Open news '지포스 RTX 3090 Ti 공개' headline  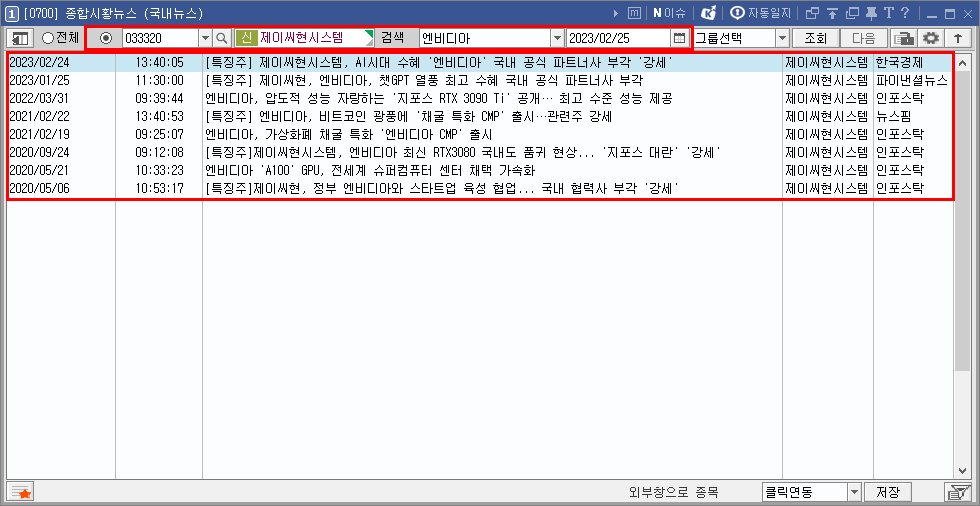click(x=439, y=99)
